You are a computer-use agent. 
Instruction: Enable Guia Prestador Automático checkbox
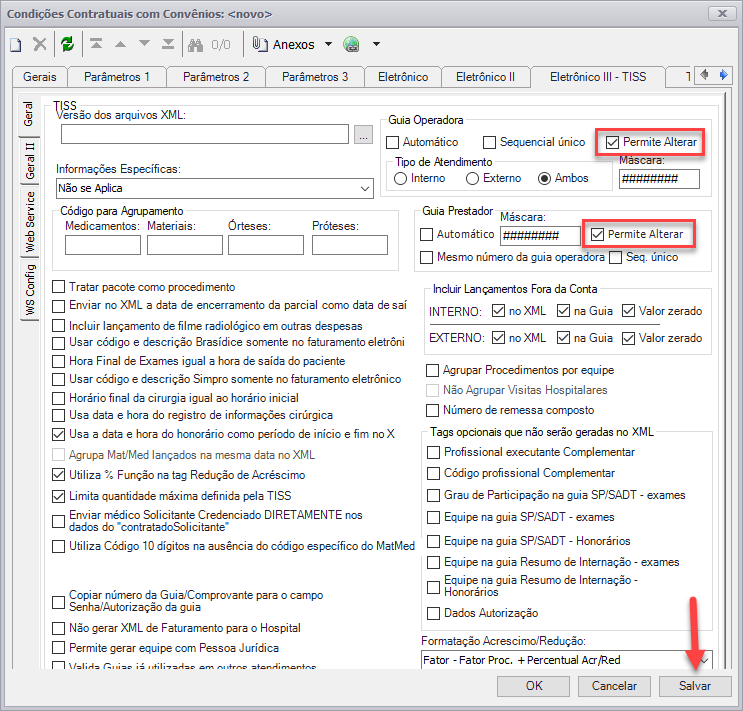[x=426, y=234]
